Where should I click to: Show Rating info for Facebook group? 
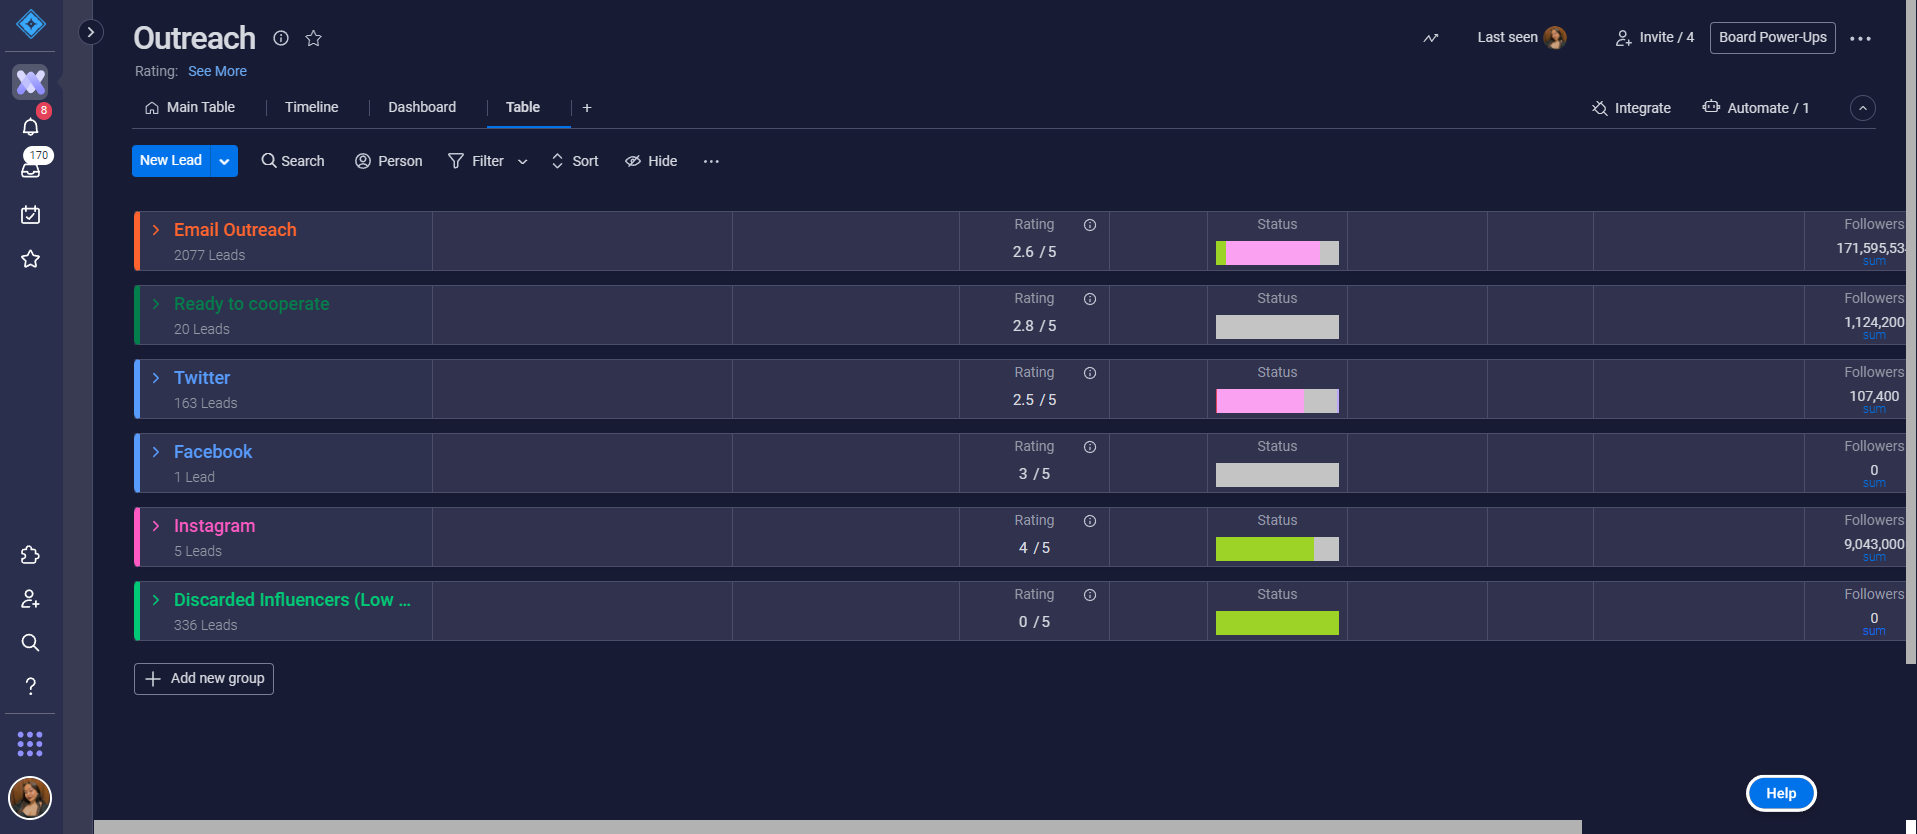point(1090,447)
